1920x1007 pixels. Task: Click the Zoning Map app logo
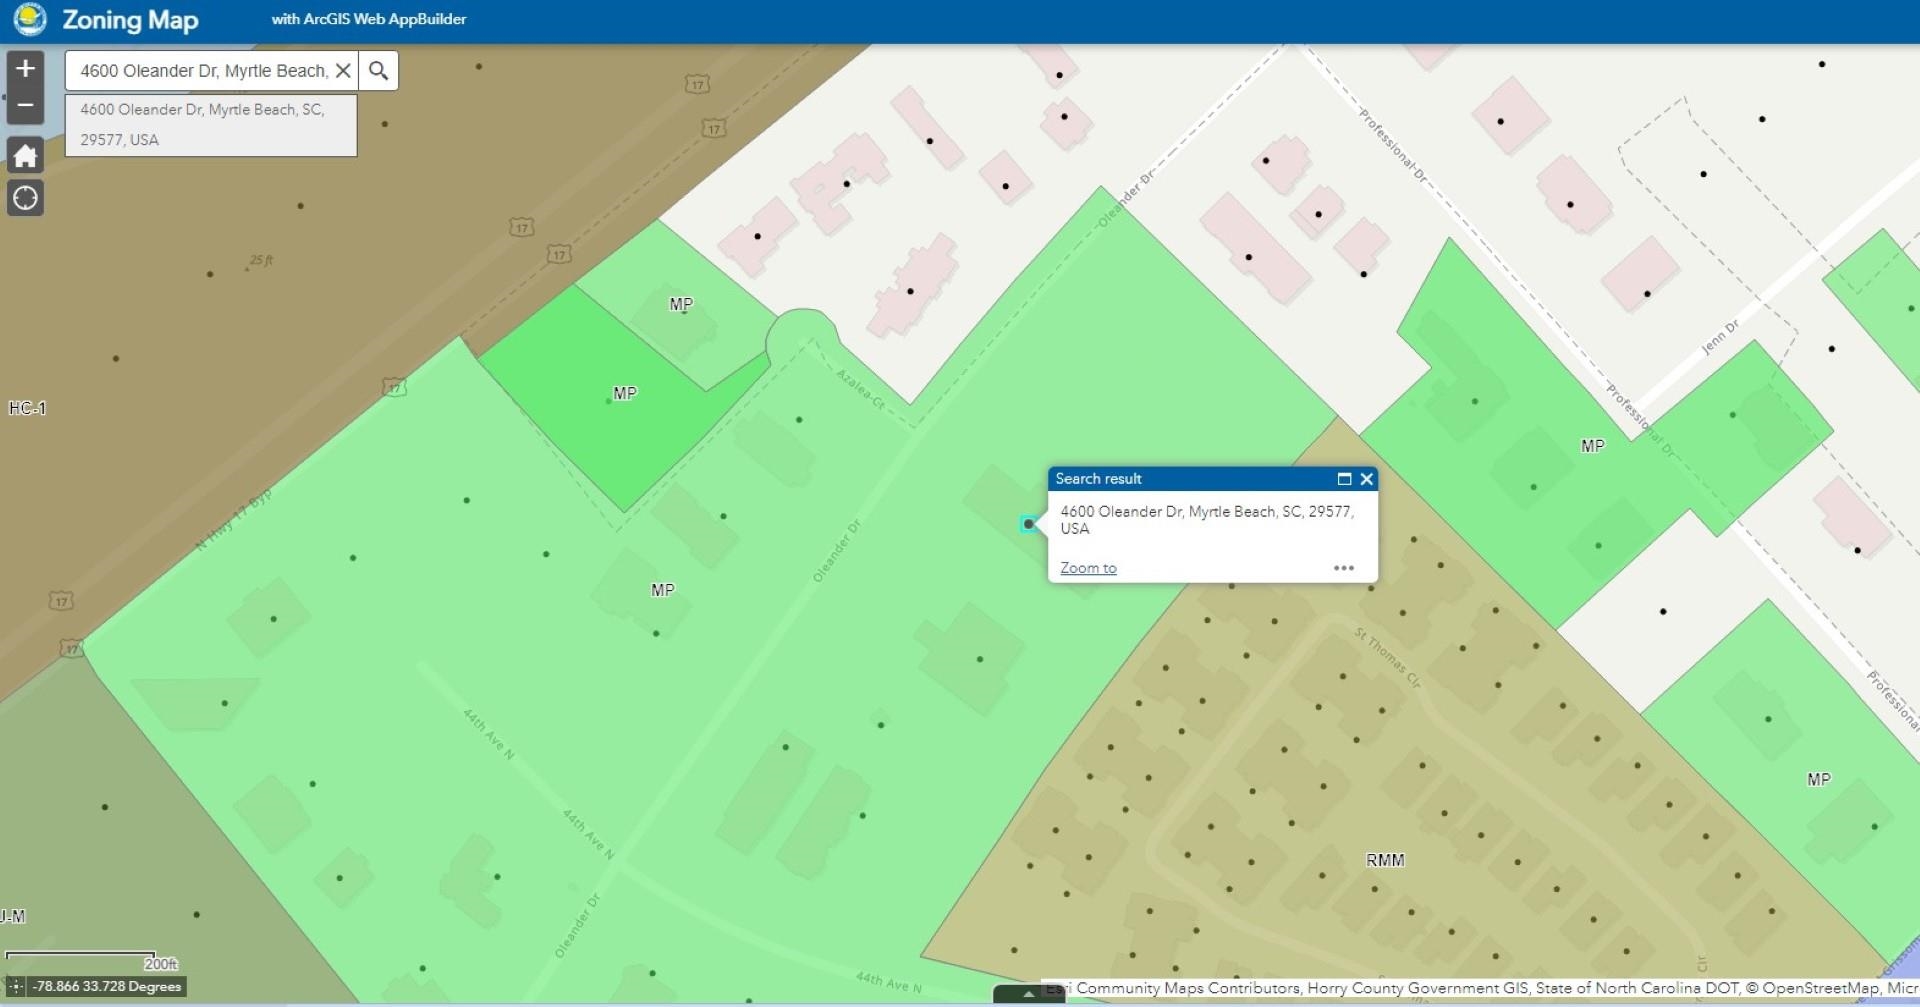(x=30, y=19)
